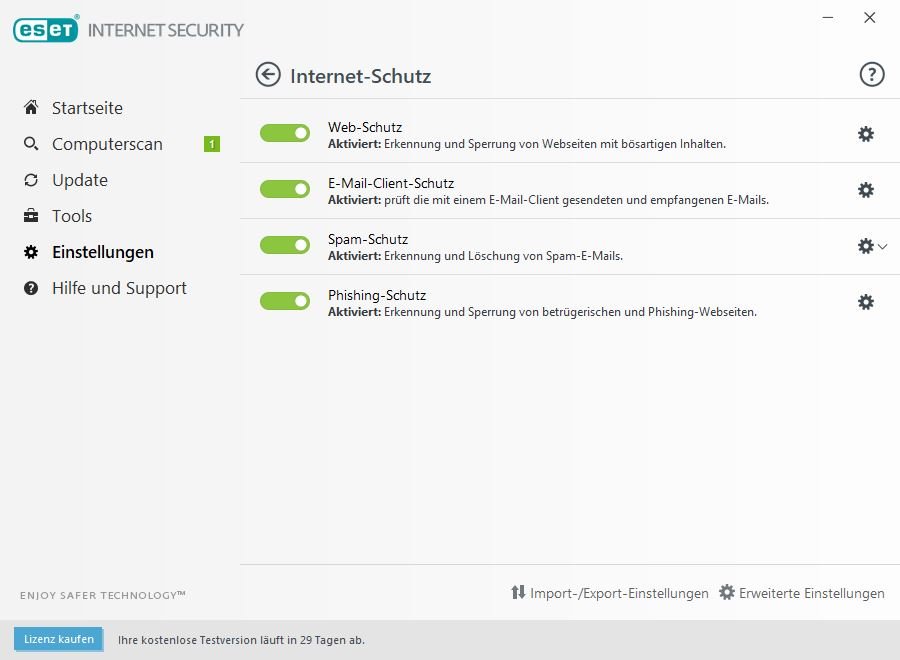This screenshot has width=900, height=660.
Task: Disable the Web-Schutz toggle
Action: 285,134
